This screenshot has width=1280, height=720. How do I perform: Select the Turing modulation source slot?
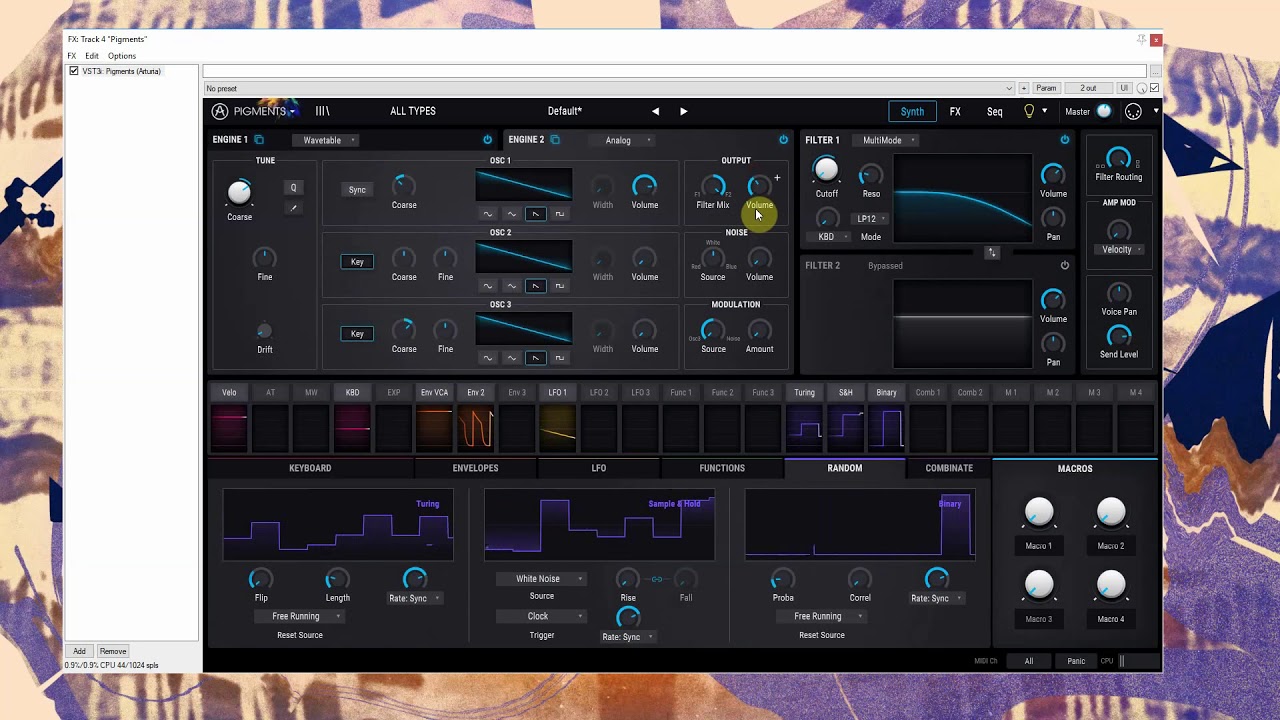point(805,420)
